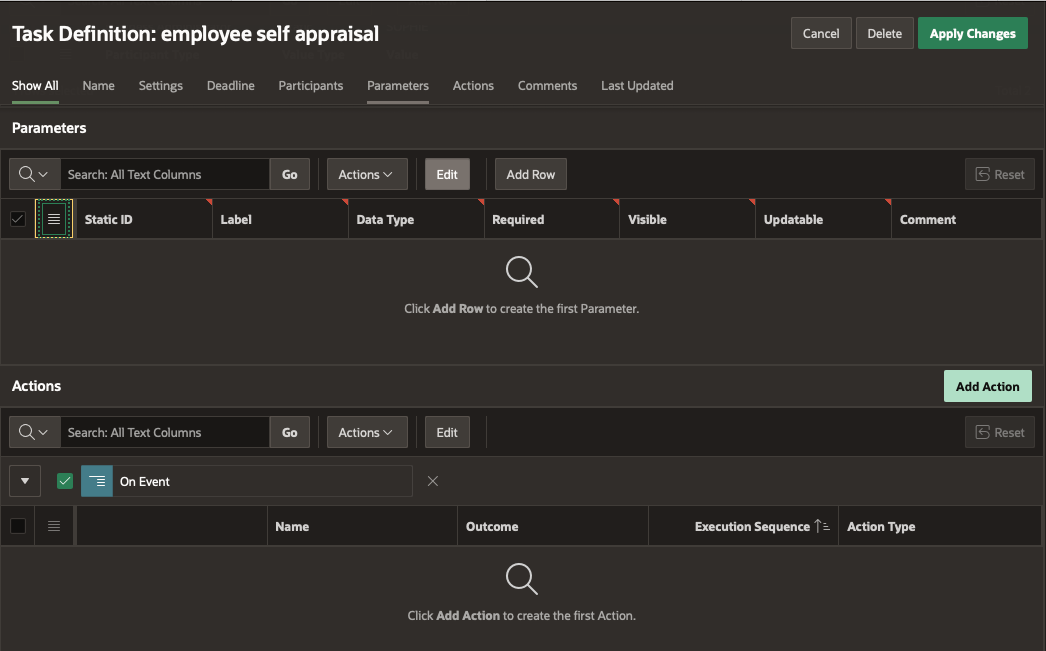The image size is (1046, 651).
Task: Click Execution Sequence sort ascending icon
Action: (821, 526)
